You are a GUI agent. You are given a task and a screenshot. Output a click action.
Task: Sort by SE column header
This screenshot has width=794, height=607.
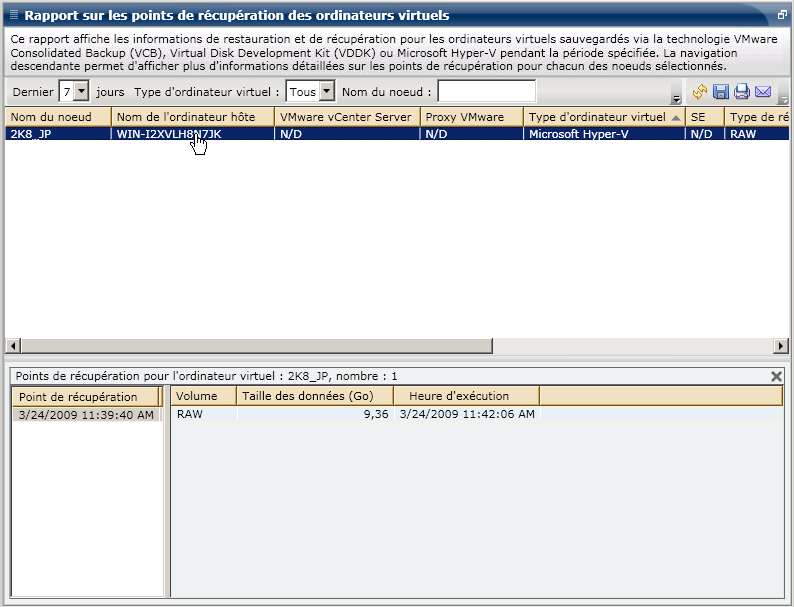tap(705, 117)
